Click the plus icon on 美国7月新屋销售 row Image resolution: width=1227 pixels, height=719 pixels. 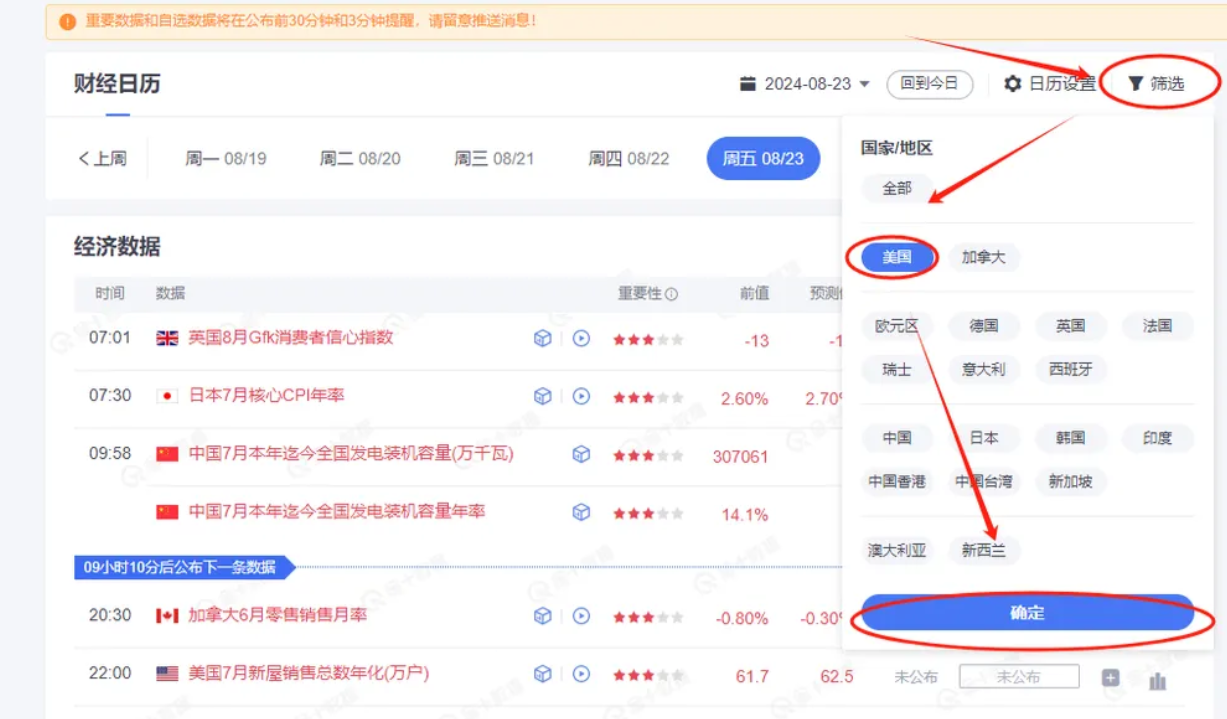pos(1110,676)
